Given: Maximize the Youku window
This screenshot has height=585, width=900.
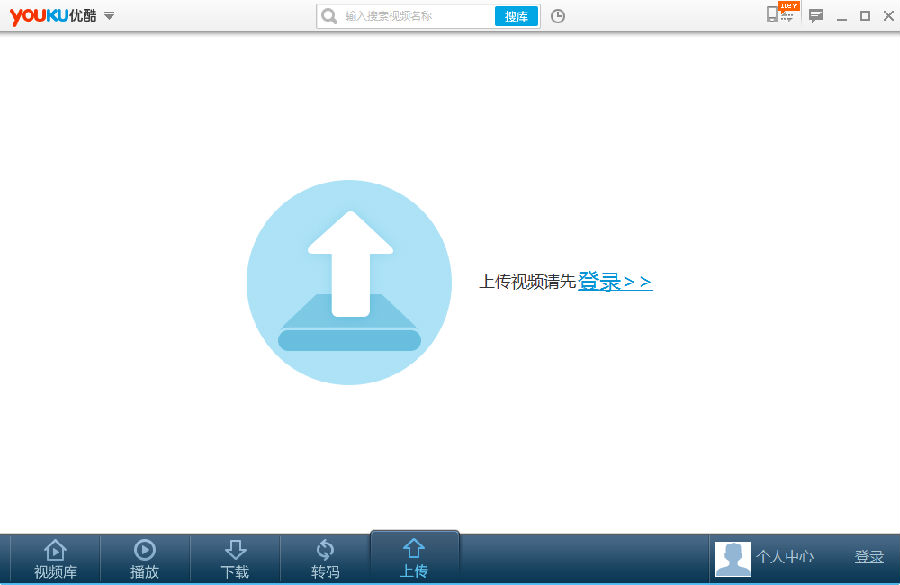Looking at the screenshot, I should (x=865, y=16).
